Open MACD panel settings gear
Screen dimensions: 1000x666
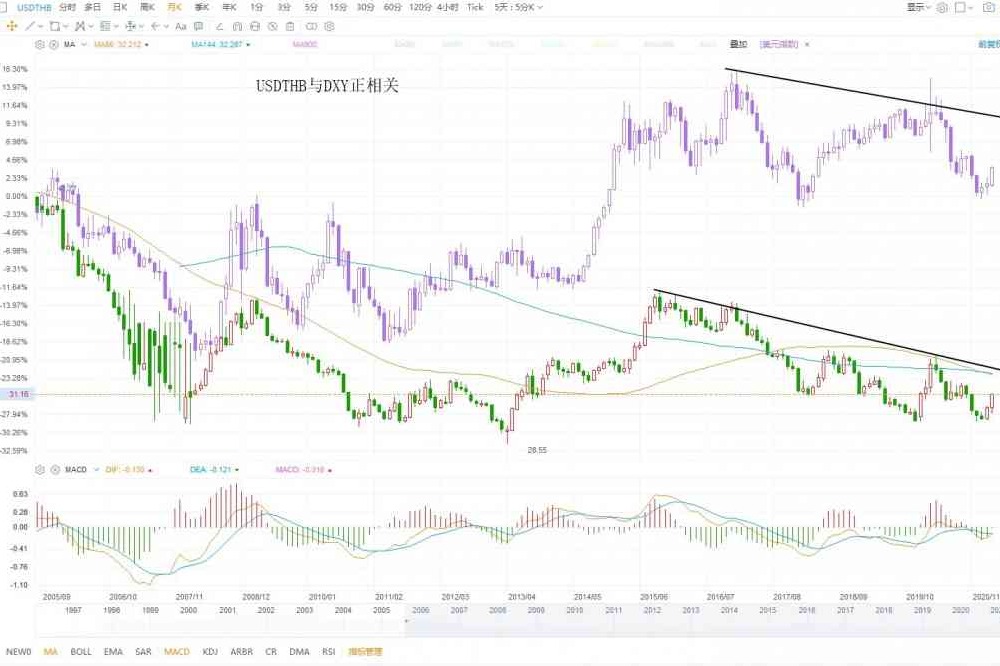(x=40, y=468)
